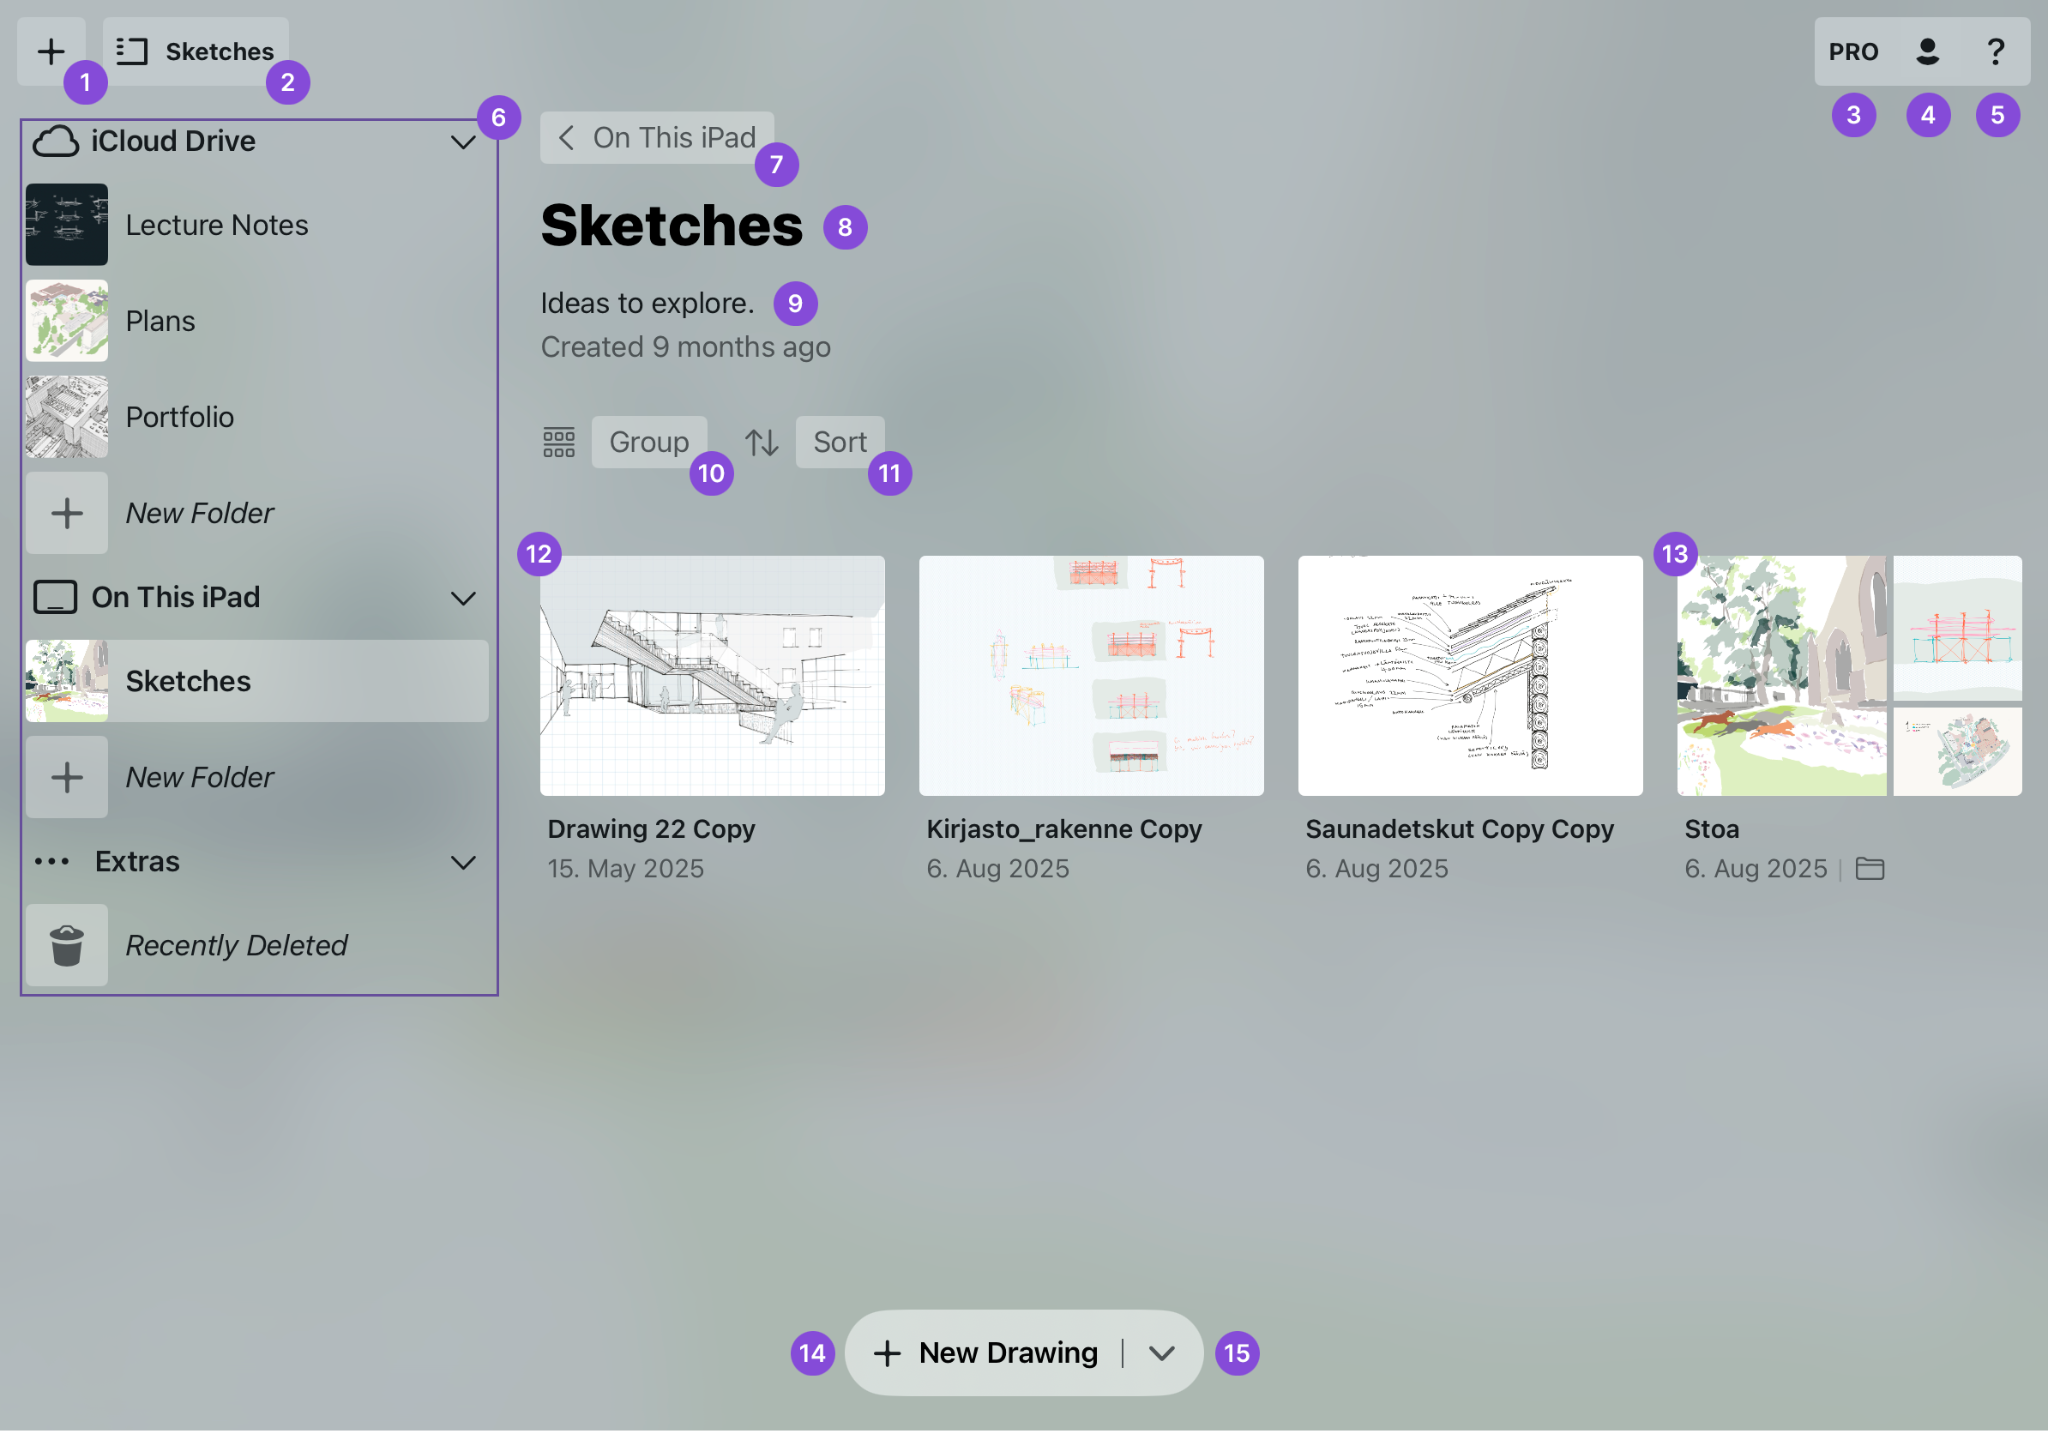Click the grid grouping icon
Viewport: 2048px width, 1431px height.
559,442
